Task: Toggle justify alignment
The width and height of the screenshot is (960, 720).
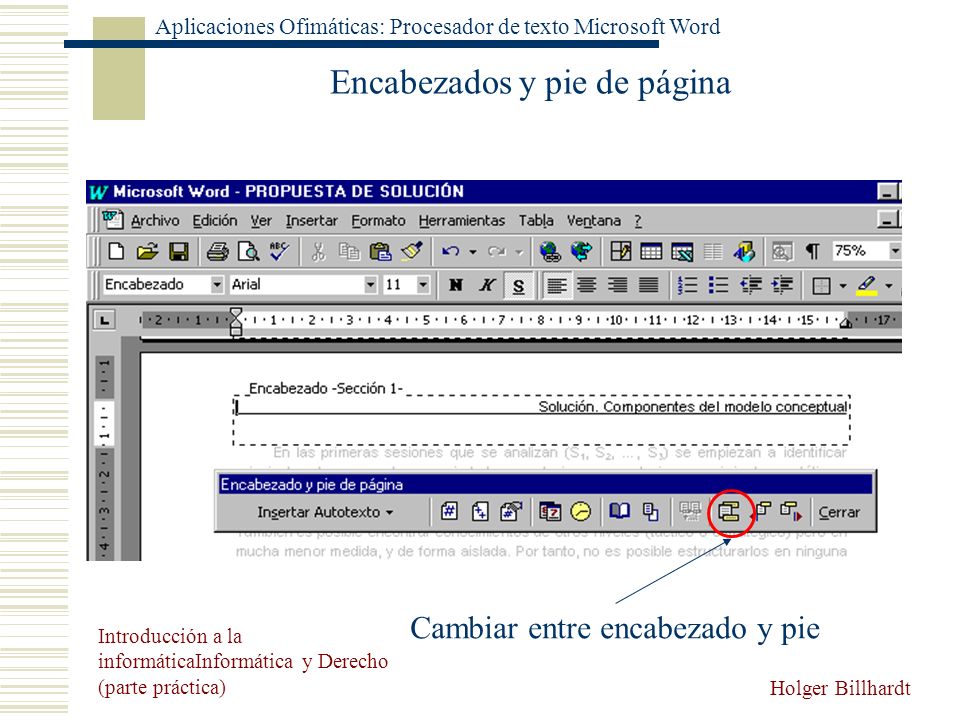Action: pos(648,285)
